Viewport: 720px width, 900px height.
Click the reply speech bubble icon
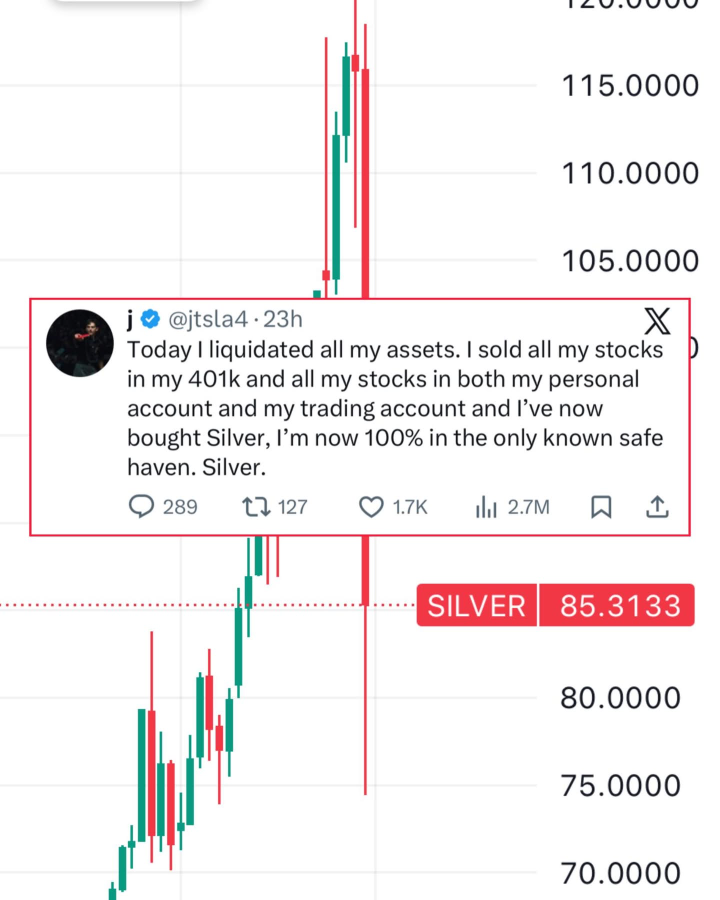click(x=142, y=507)
